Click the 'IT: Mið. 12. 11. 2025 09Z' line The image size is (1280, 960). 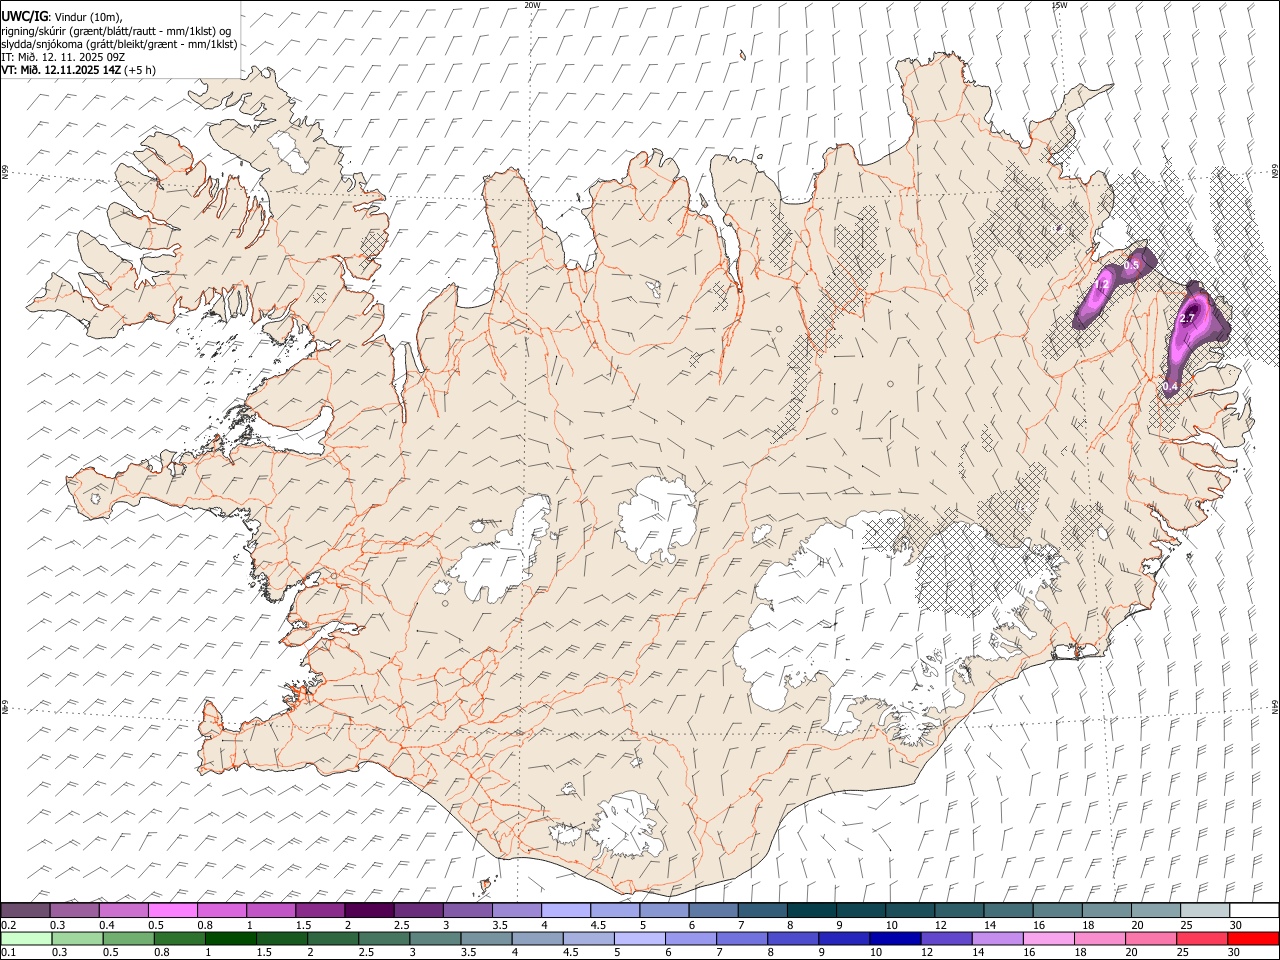click(x=62, y=57)
